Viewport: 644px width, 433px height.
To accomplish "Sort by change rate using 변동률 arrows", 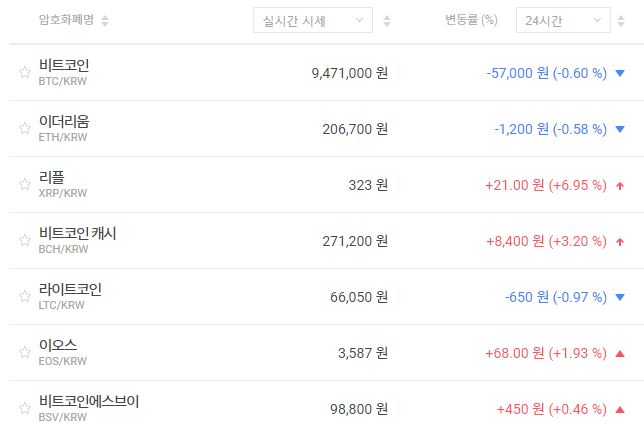I will pyautogui.click(x=503, y=20).
